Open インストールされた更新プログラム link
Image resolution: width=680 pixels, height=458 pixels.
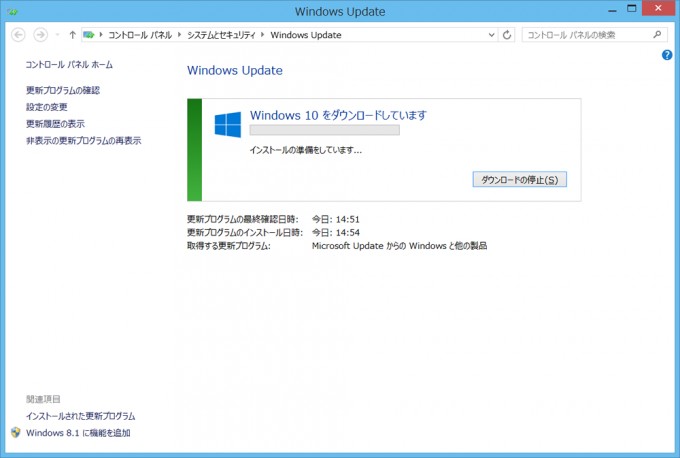click(x=81, y=416)
